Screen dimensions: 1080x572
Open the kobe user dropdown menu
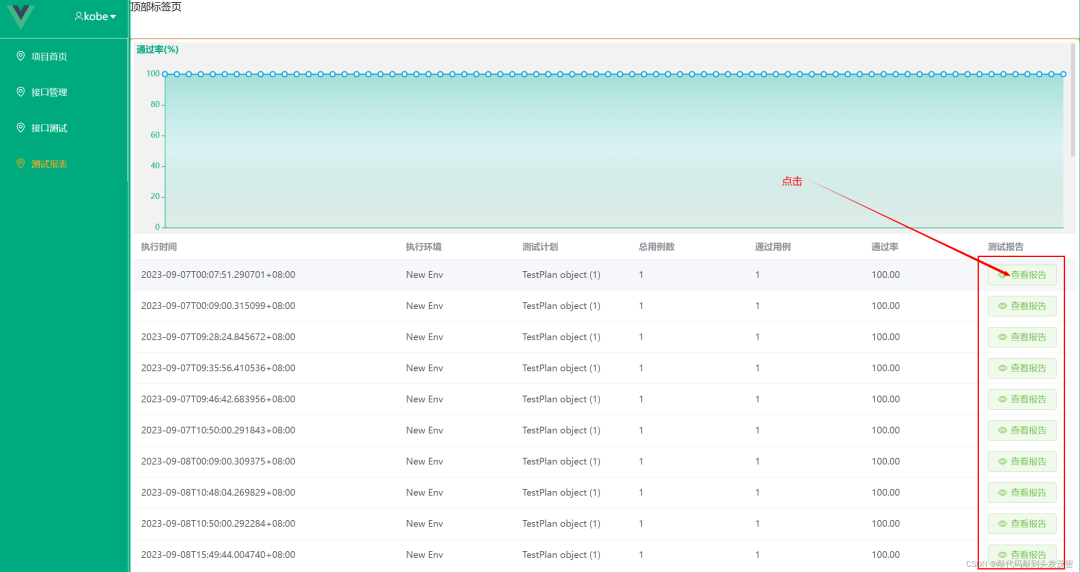pyautogui.click(x=95, y=16)
